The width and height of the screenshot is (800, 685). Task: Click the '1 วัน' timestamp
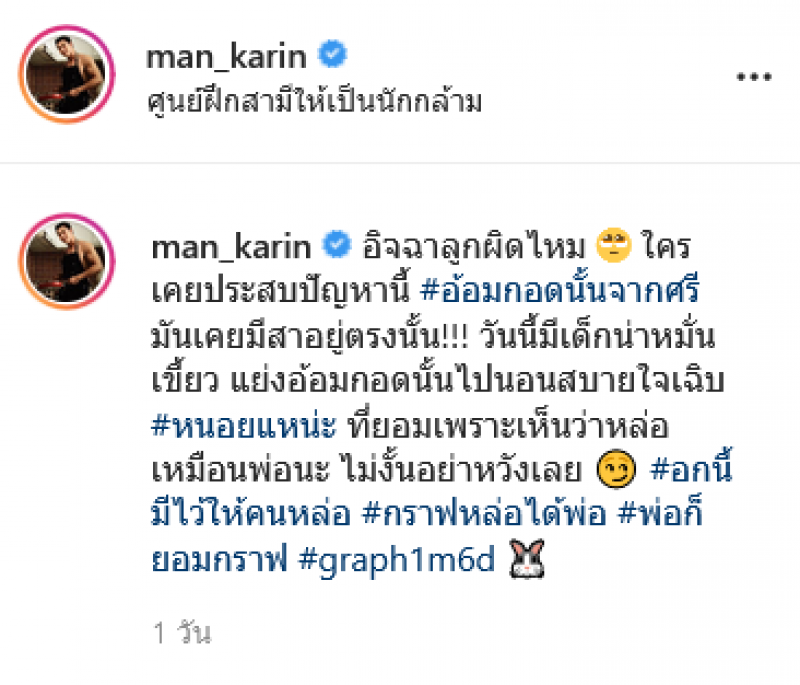[182, 632]
